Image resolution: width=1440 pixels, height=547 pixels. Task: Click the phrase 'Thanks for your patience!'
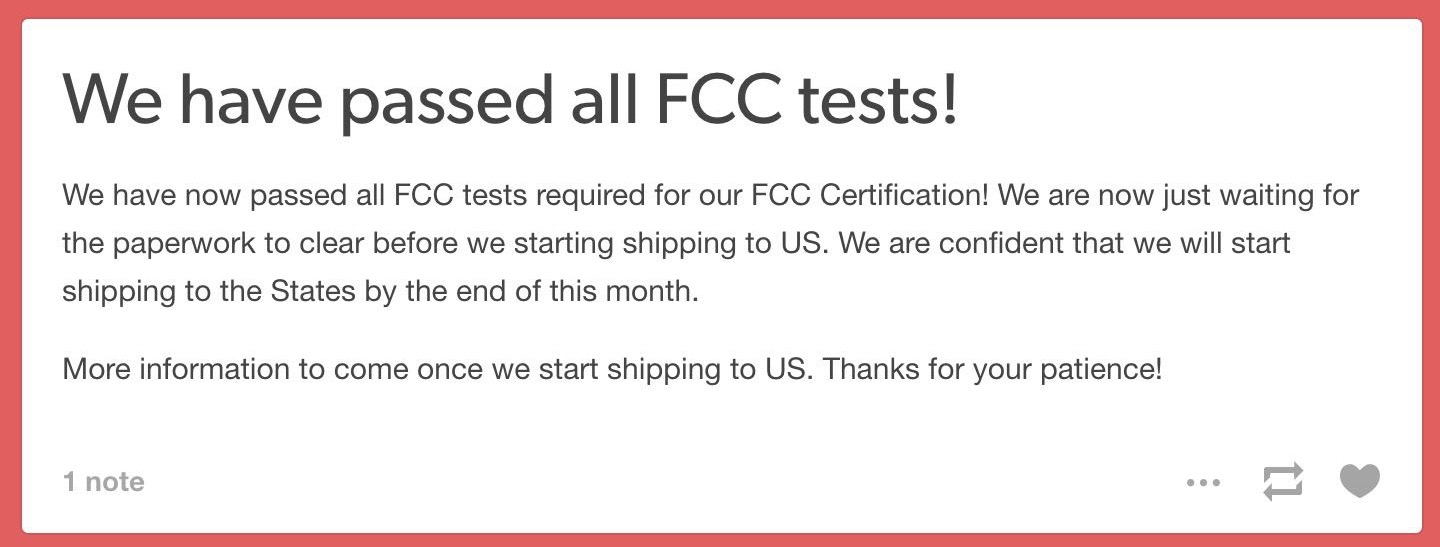[x=993, y=370]
